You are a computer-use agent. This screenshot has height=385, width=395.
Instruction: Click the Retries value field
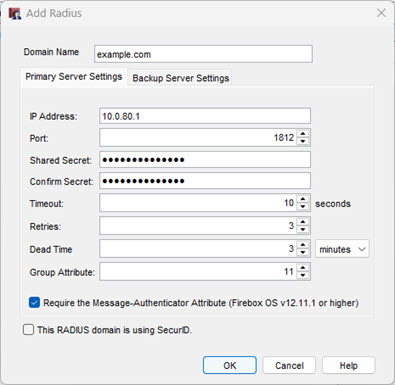coord(198,226)
